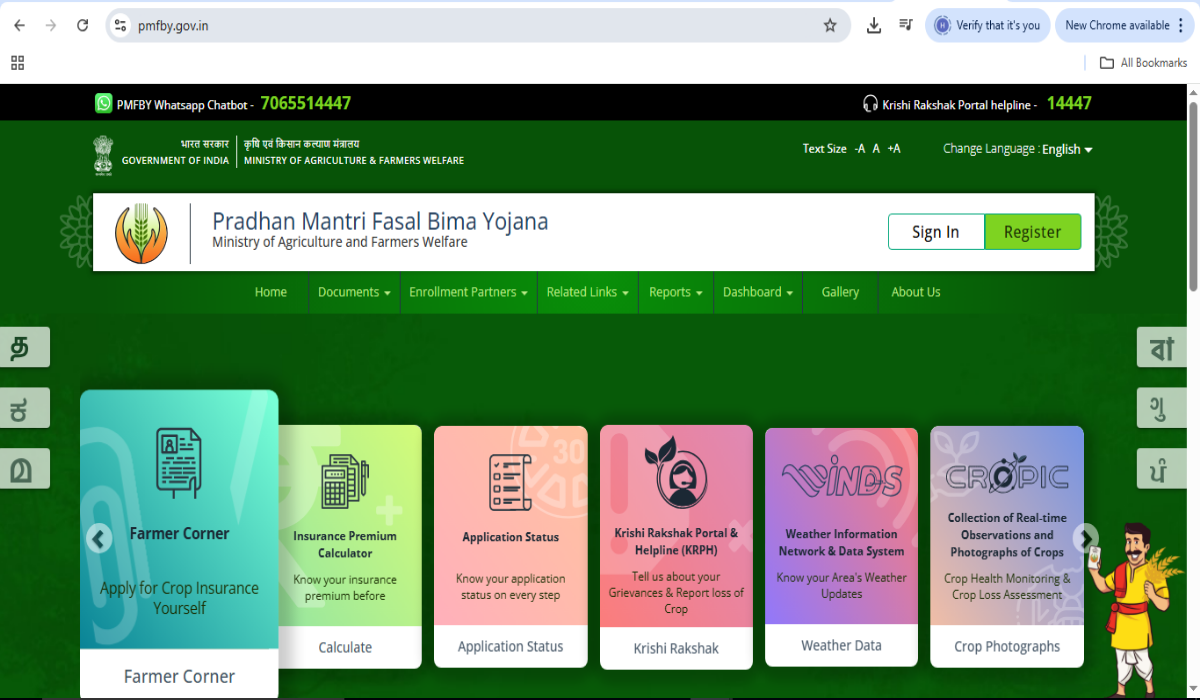The height and width of the screenshot is (700, 1200).
Task: Click the 'Apply for Crop Insurance Yourself' text
Action: (x=179, y=598)
